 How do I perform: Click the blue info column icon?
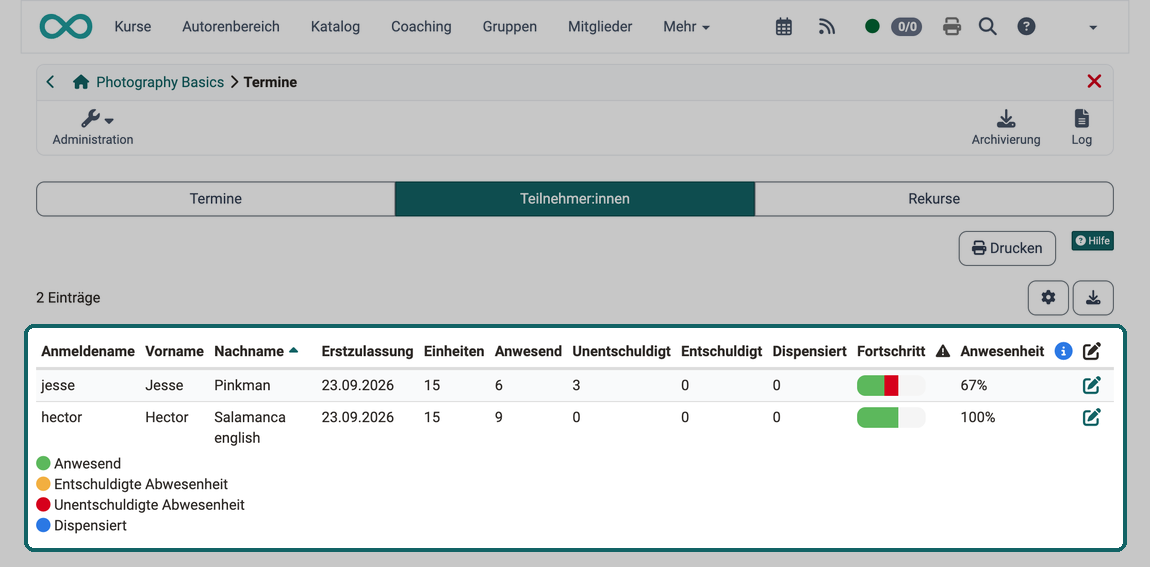tap(1063, 351)
